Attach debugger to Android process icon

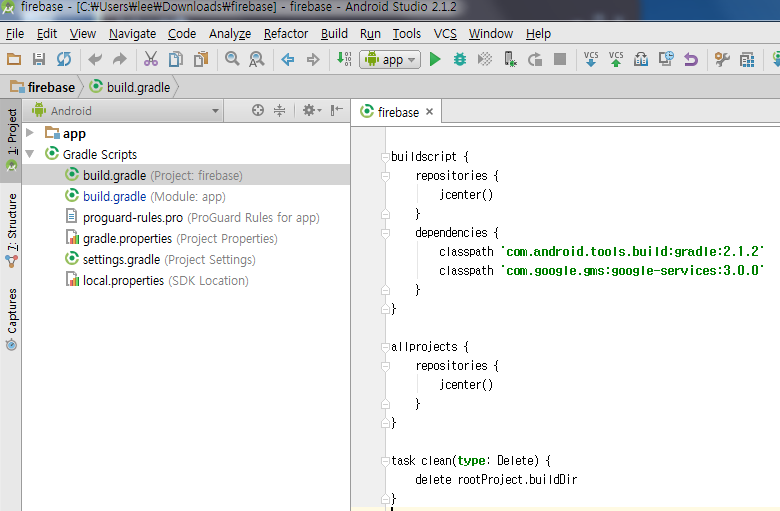pyautogui.click(x=510, y=59)
